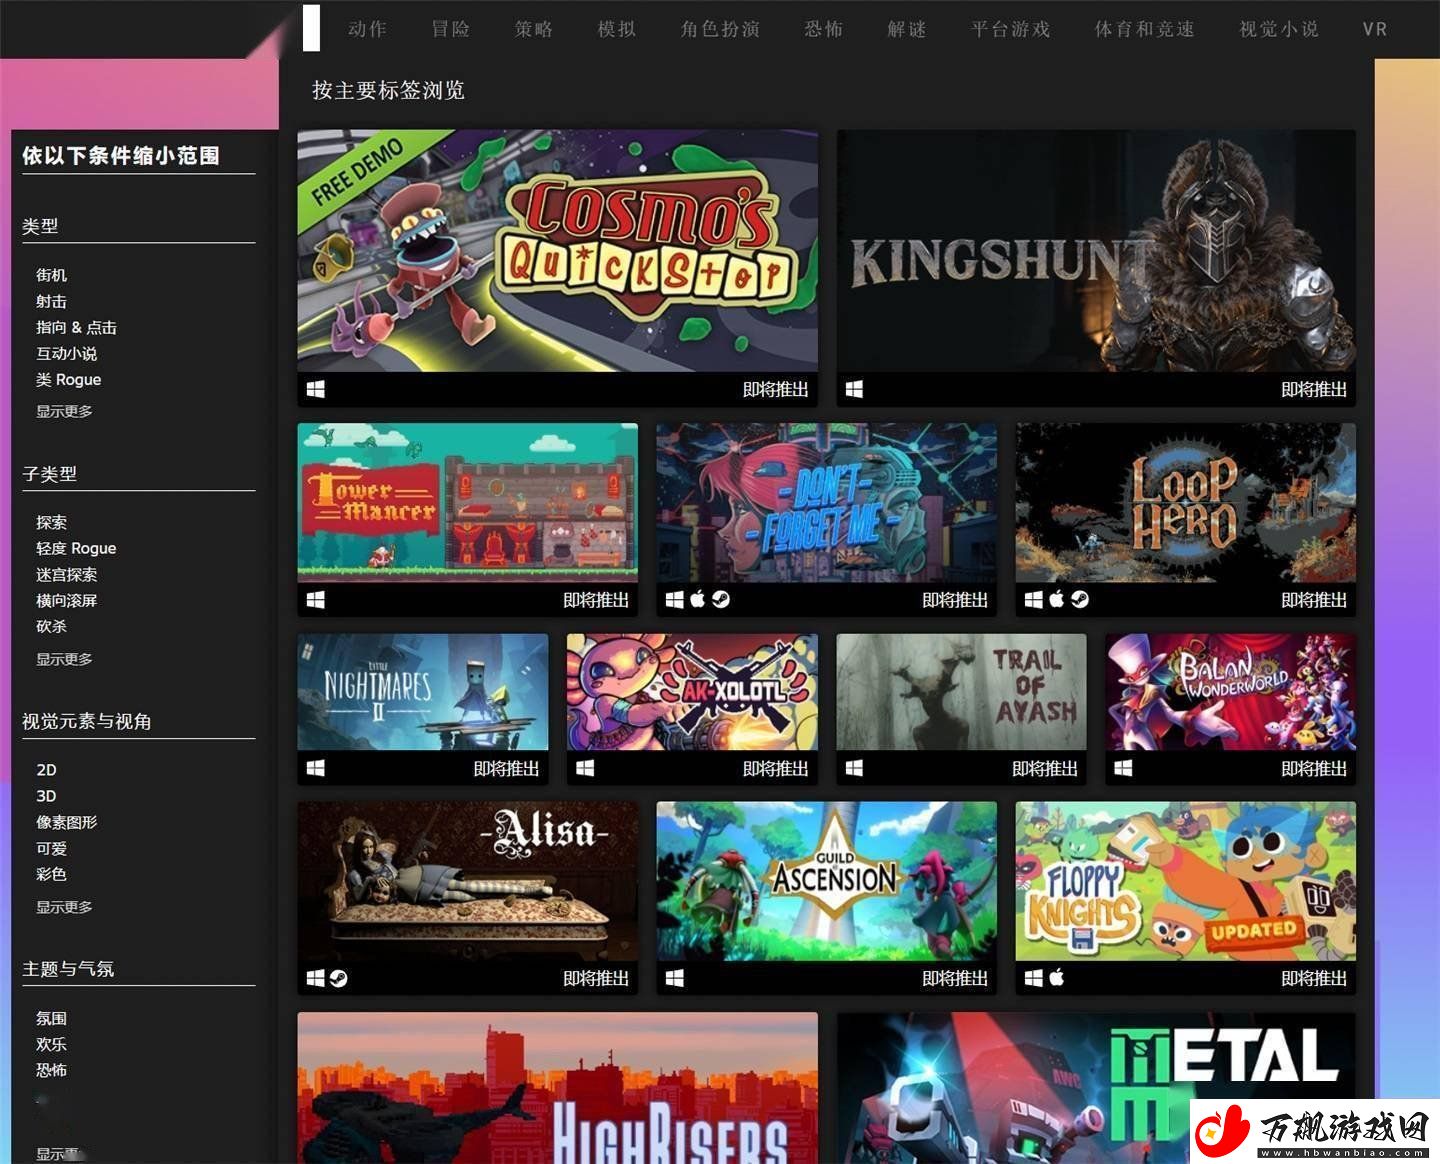Image resolution: width=1440 pixels, height=1164 pixels.
Task: Open Loop Hero game thumbnail
Action: click(x=1186, y=503)
